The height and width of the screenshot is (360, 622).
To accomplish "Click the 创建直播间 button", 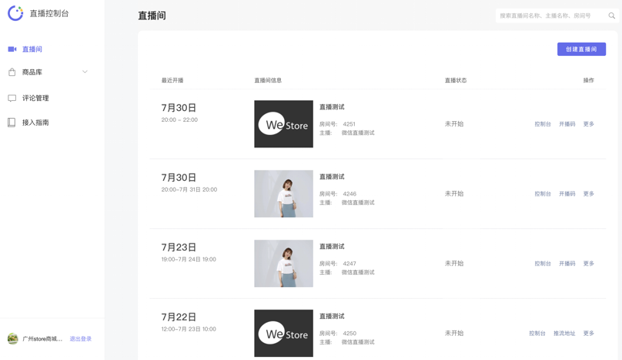I will 582,49.
